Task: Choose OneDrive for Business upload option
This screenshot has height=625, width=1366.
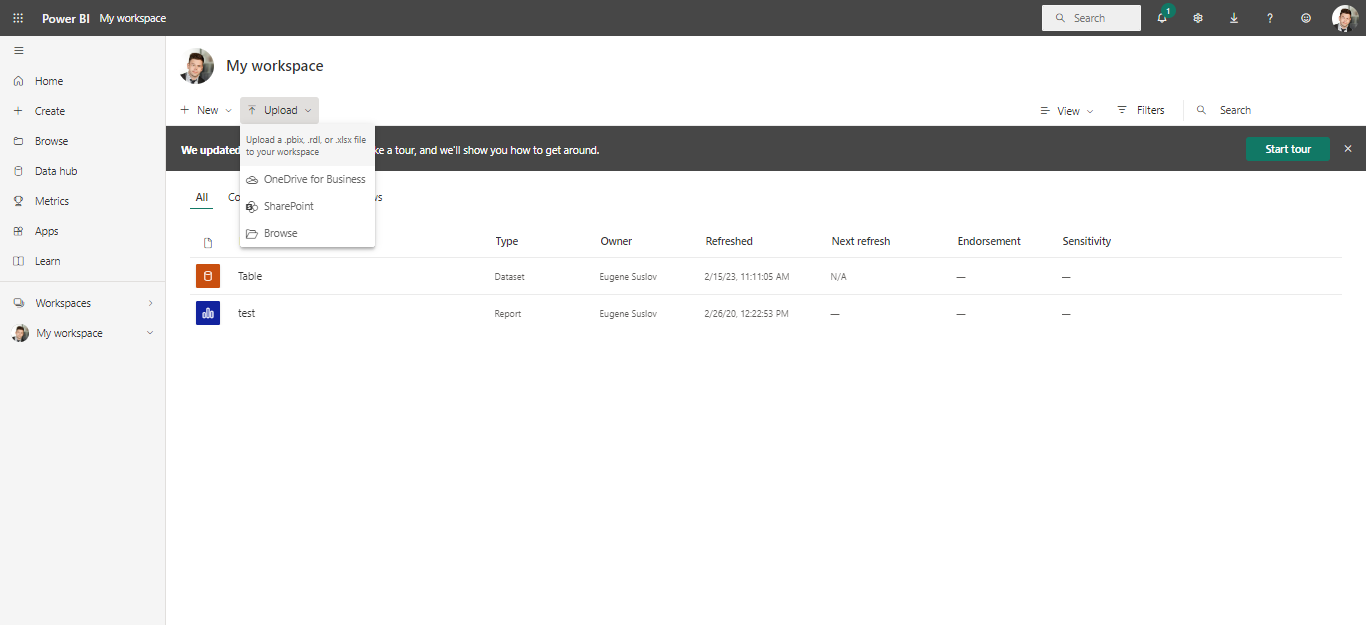Action: (307, 179)
